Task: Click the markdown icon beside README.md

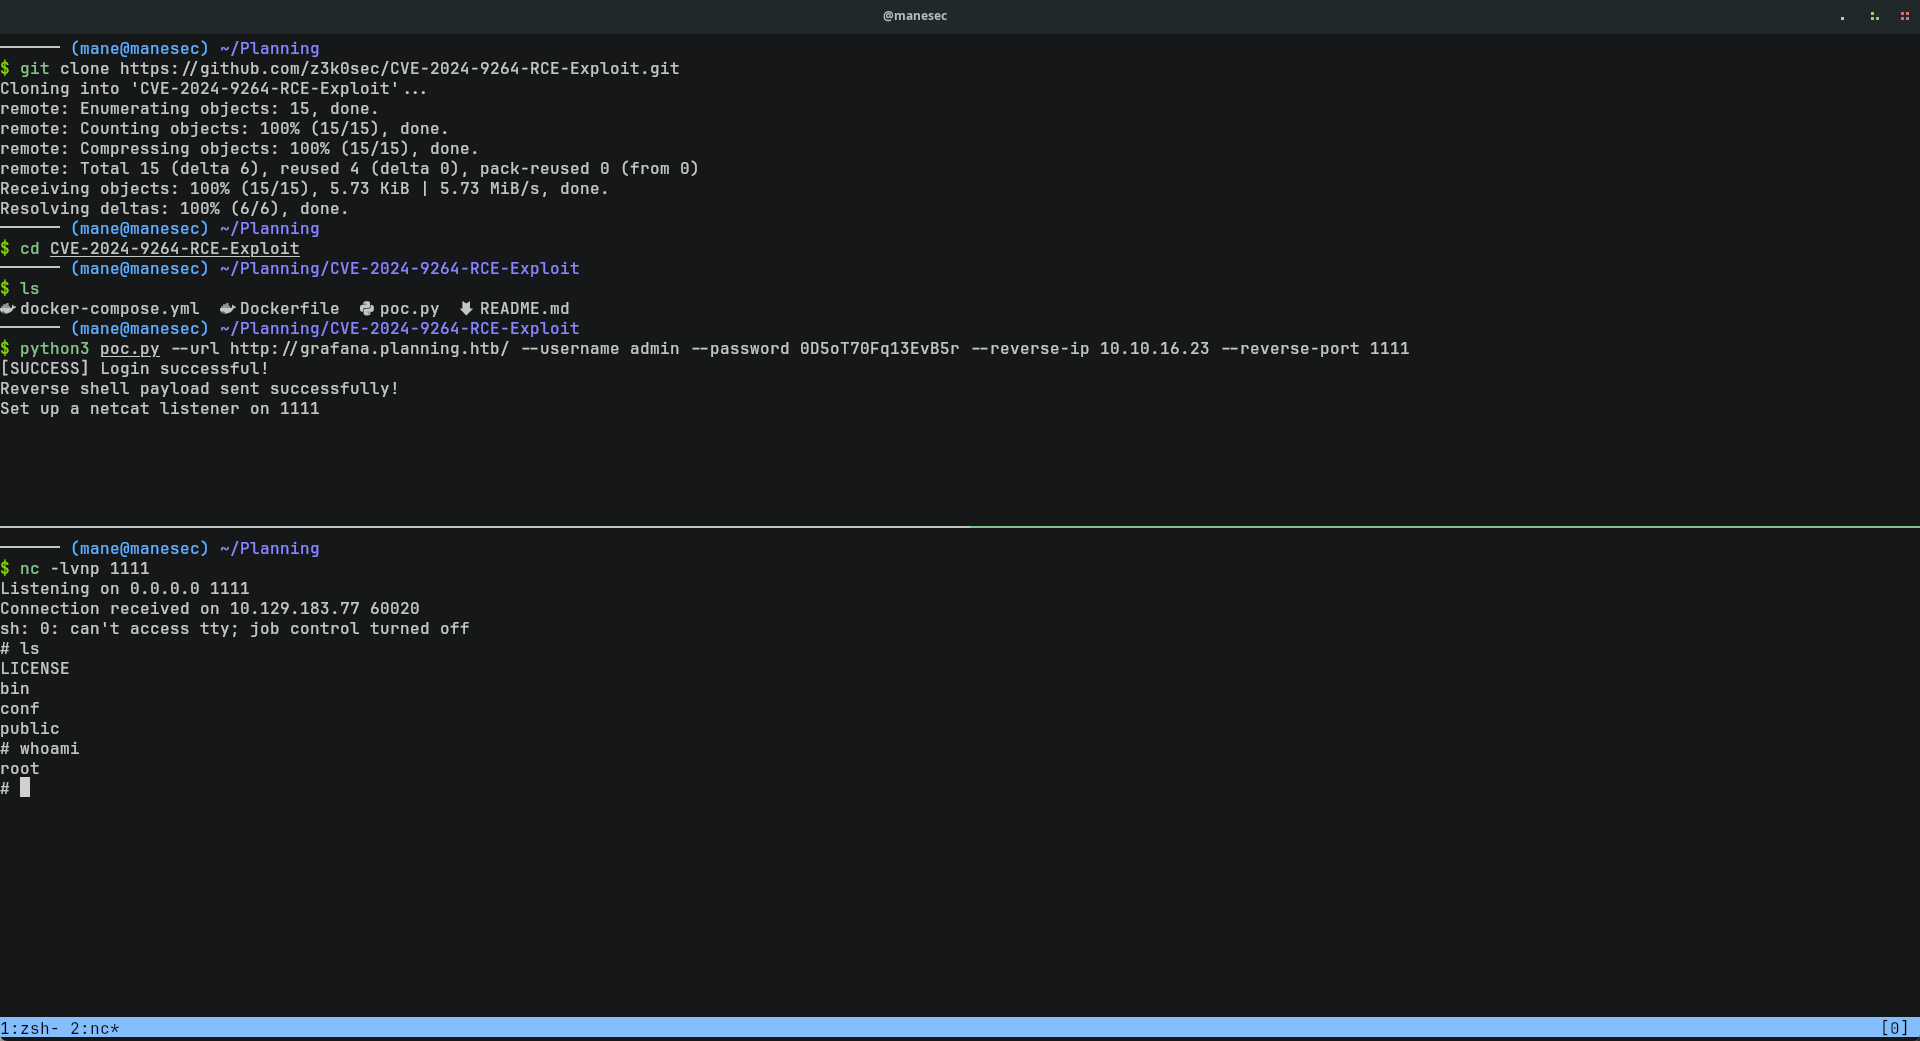Action: (x=466, y=308)
